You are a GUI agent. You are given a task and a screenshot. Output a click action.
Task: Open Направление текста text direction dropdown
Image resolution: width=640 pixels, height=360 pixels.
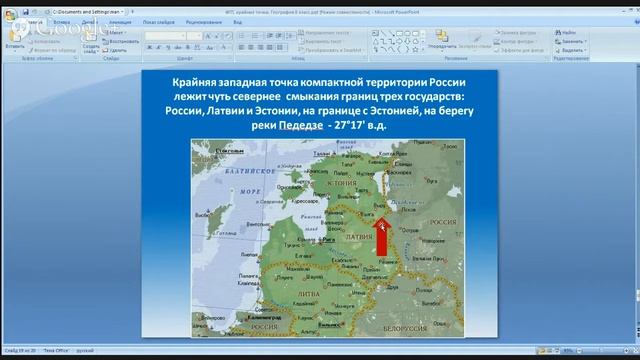[x=324, y=33]
